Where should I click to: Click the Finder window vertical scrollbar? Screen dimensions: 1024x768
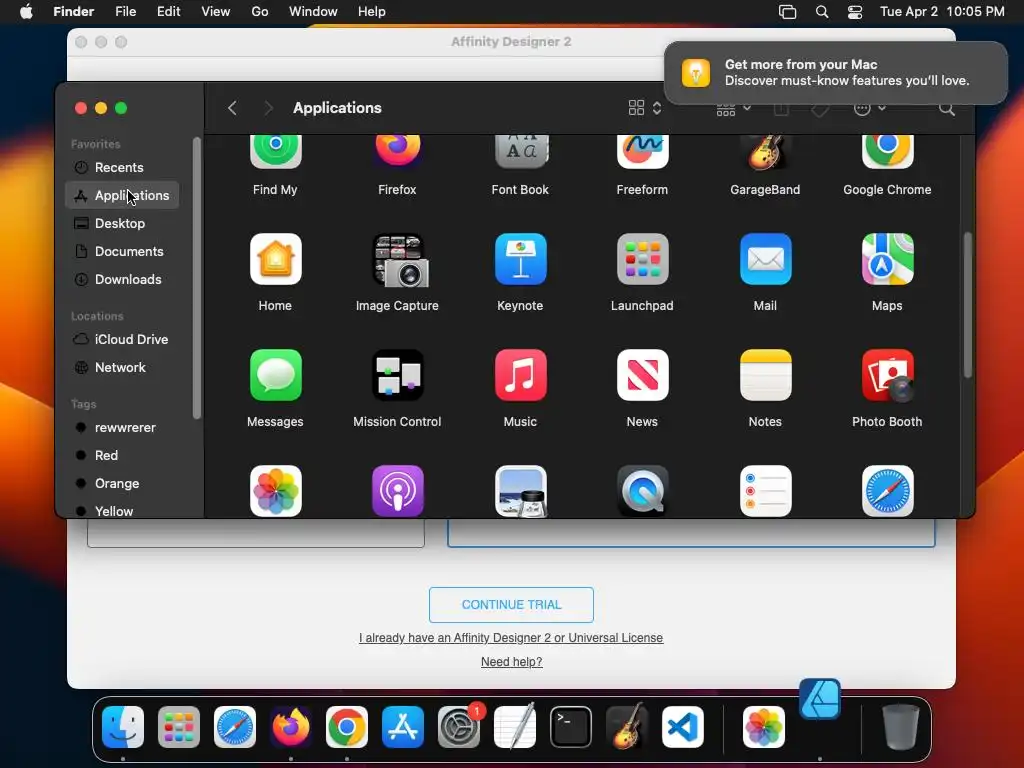click(x=968, y=305)
